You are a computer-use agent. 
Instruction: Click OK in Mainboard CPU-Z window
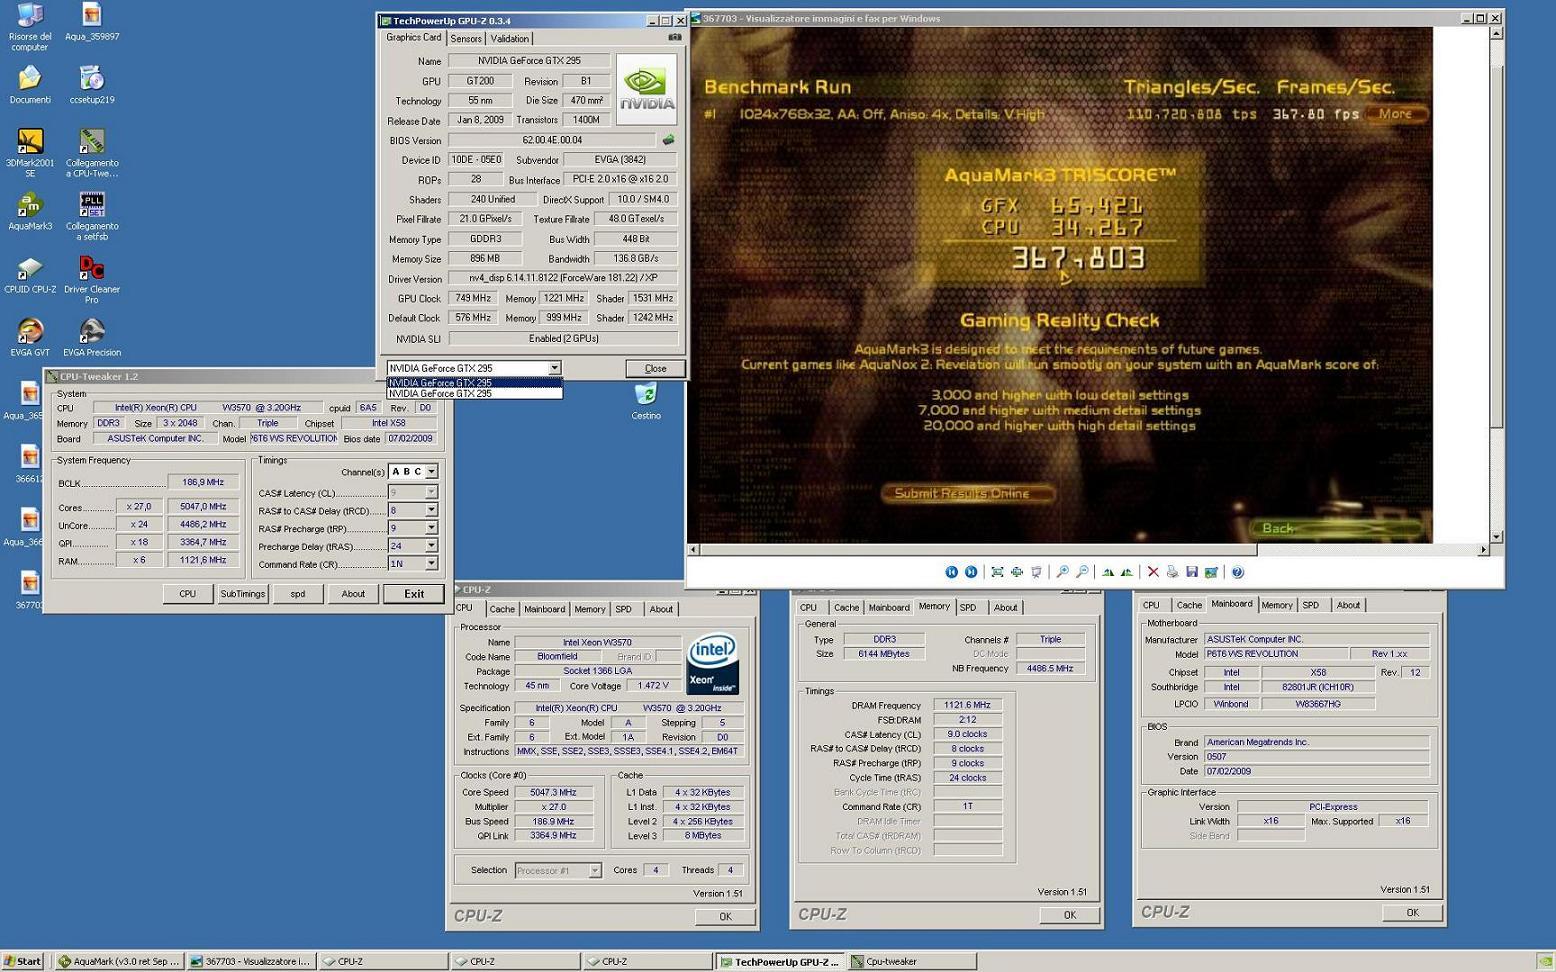point(1412,913)
